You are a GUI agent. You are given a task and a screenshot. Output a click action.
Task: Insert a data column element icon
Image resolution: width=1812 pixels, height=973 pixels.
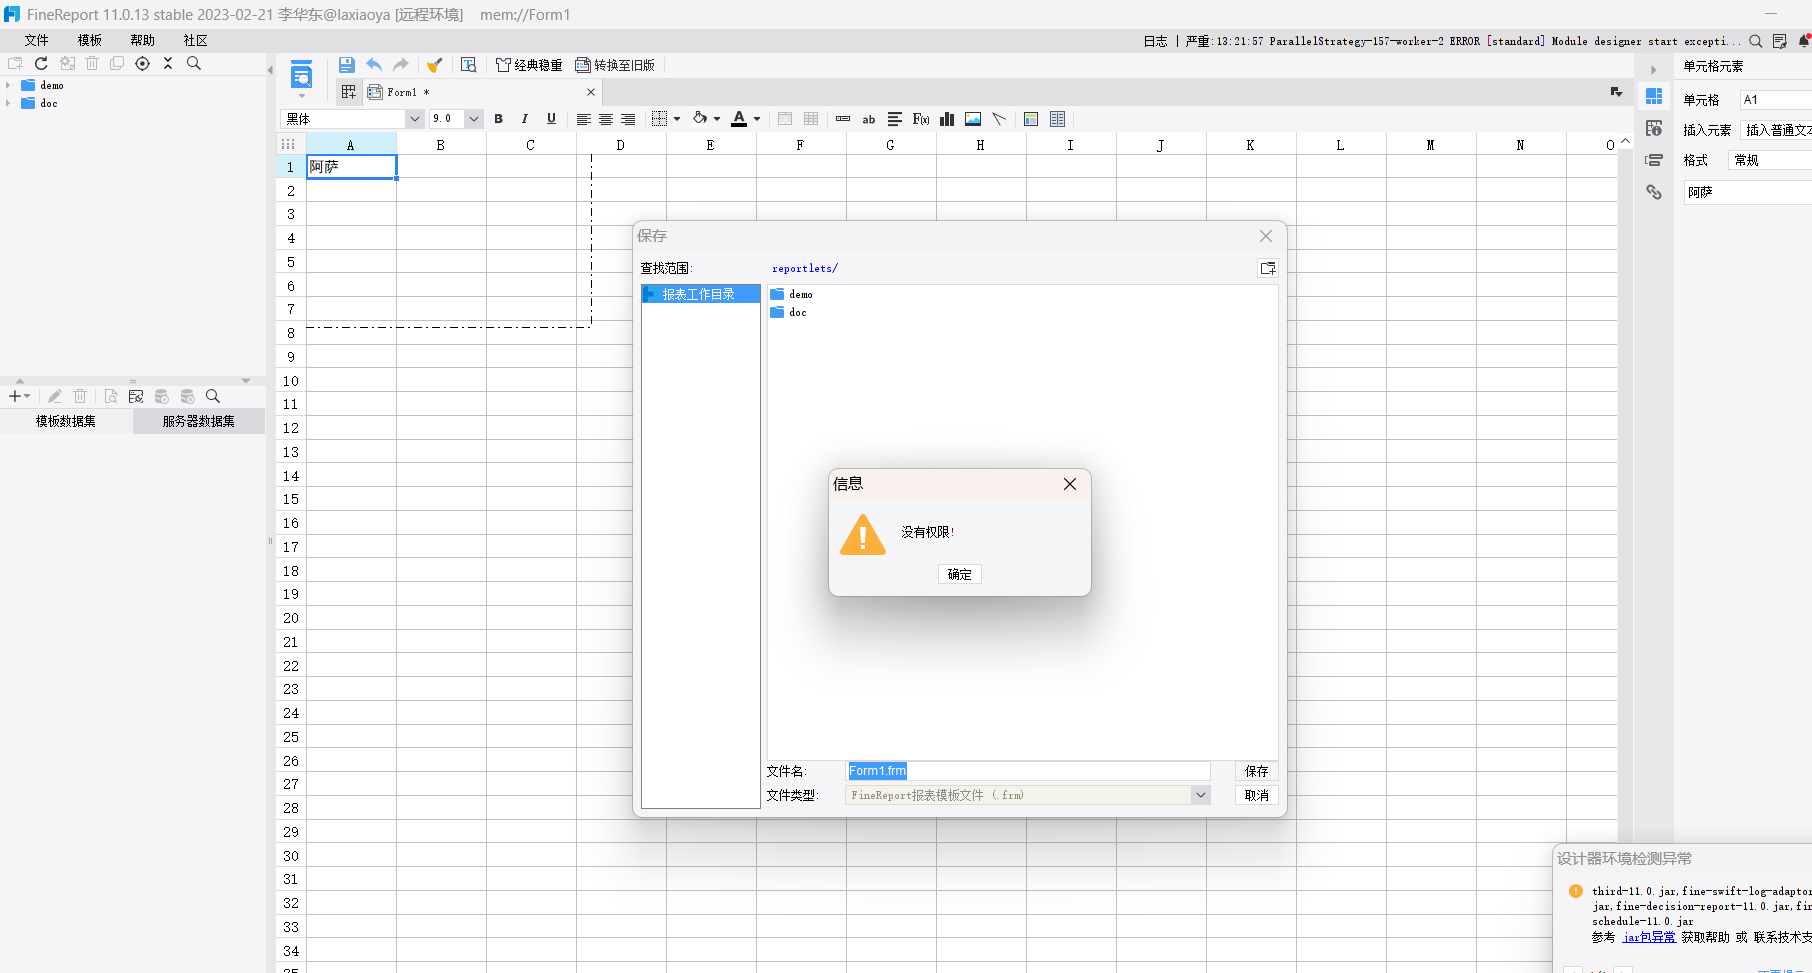(843, 119)
